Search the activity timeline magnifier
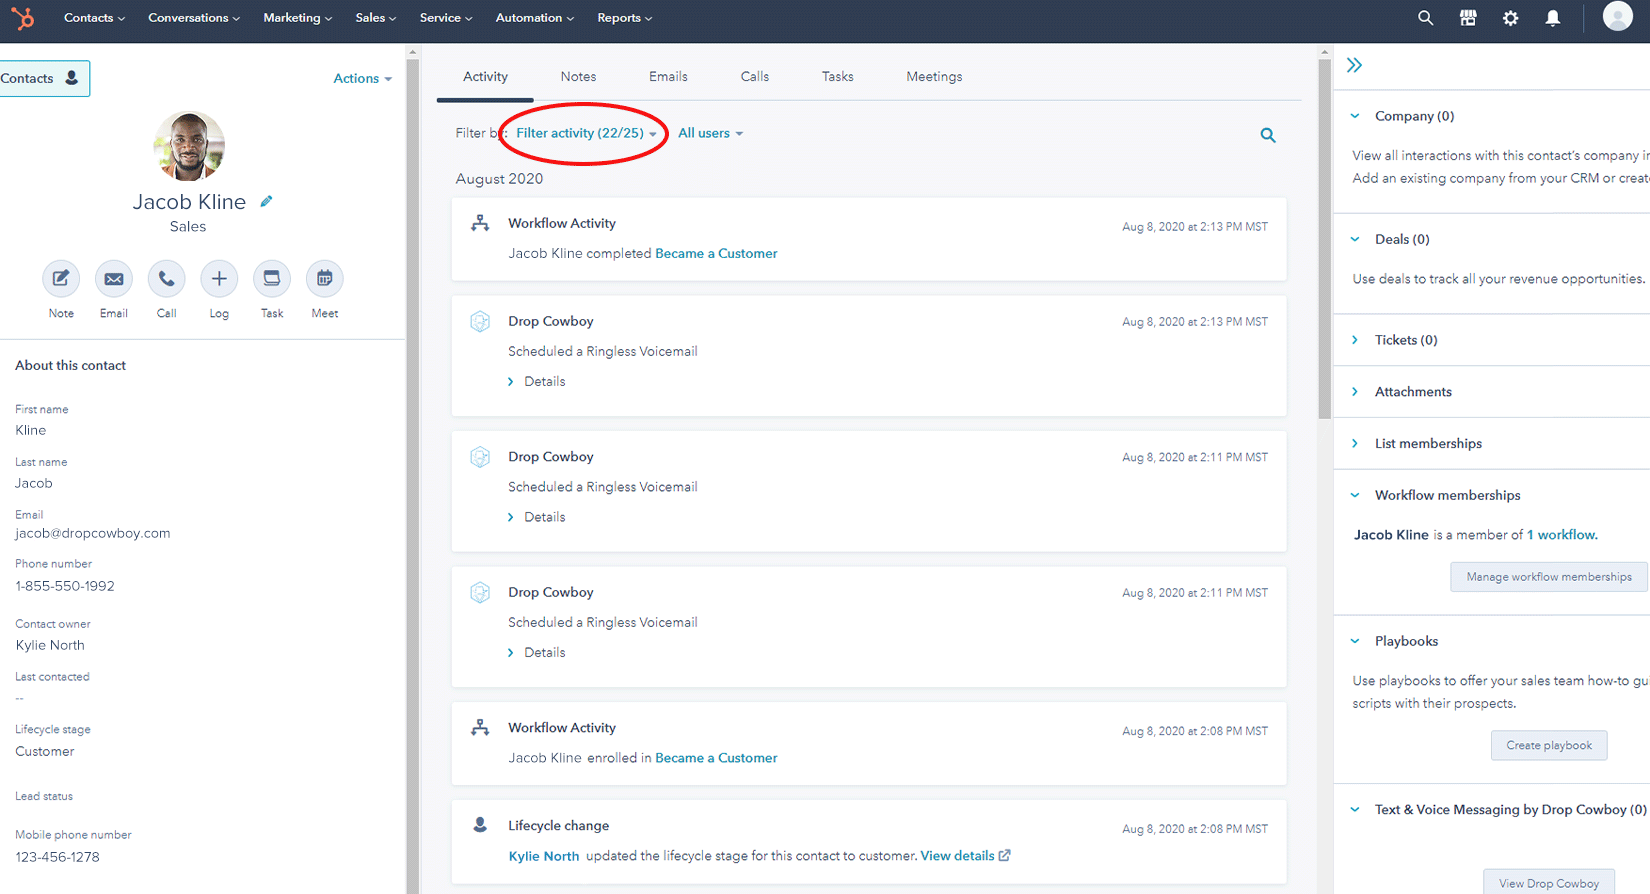Image resolution: width=1650 pixels, height=894 pixels. pyautogui.click(x=1268, y=135)
